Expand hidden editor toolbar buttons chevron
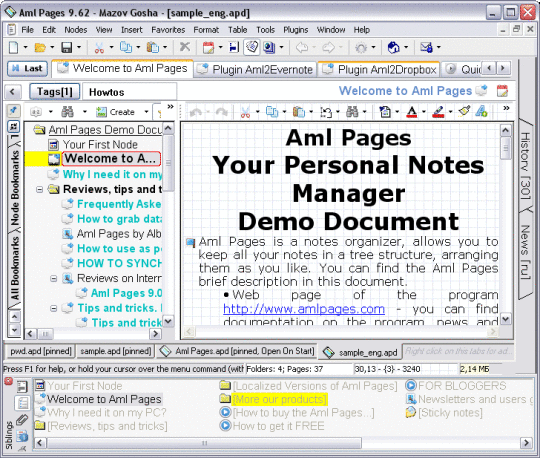Image resolution: width=540 pixels, height=458 pixels. [506, 108]
